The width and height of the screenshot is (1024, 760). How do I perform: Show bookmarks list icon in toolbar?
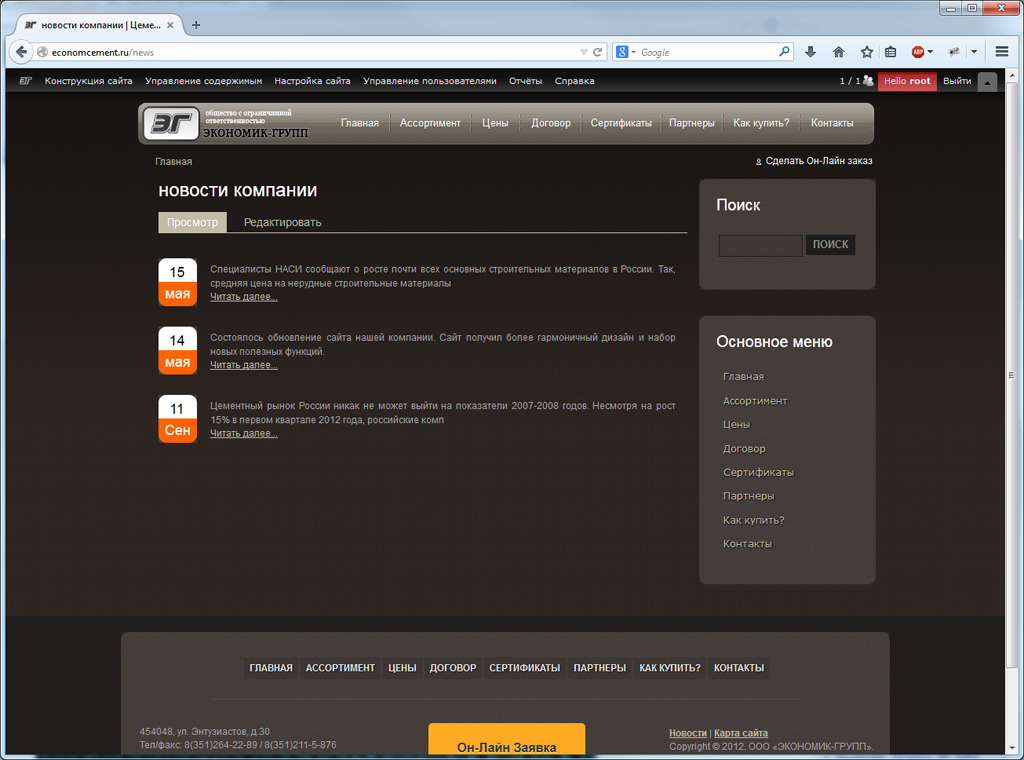tap(890, 52)
